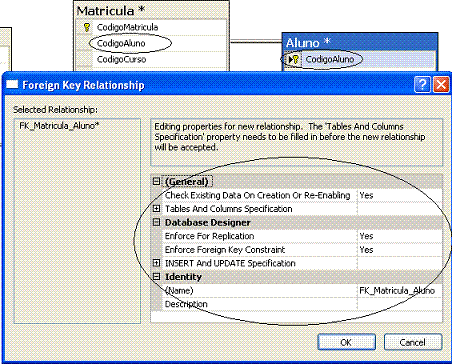Expand INSERT And UPDATE Specification
Viewport: 452px width, 364px height.
156,263
